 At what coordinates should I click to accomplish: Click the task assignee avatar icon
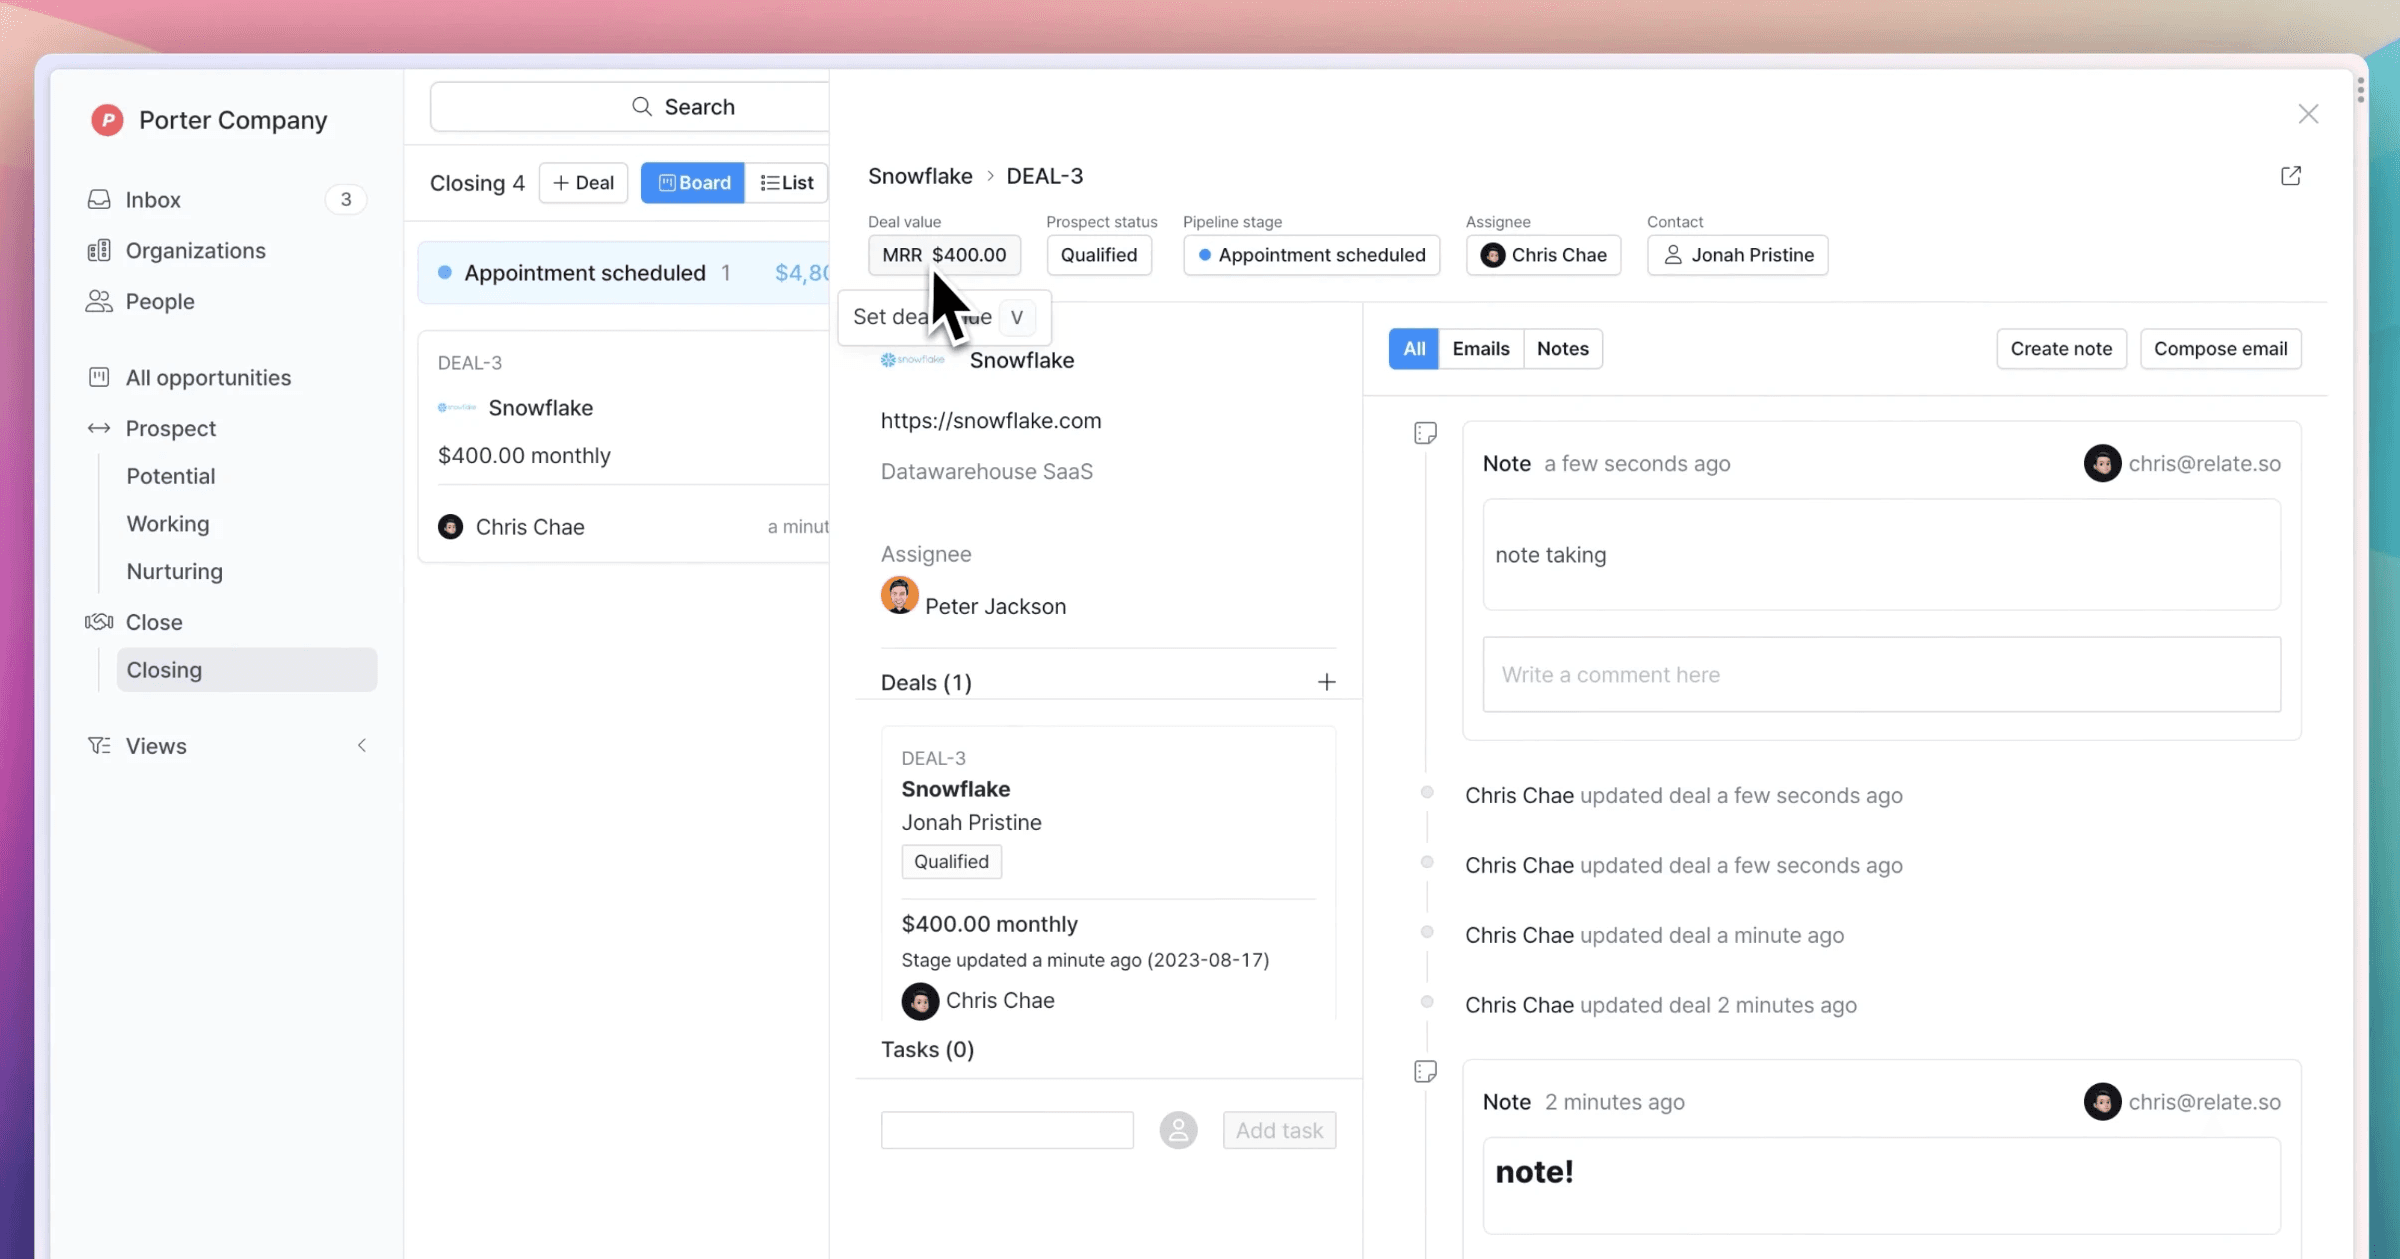1178,1130
